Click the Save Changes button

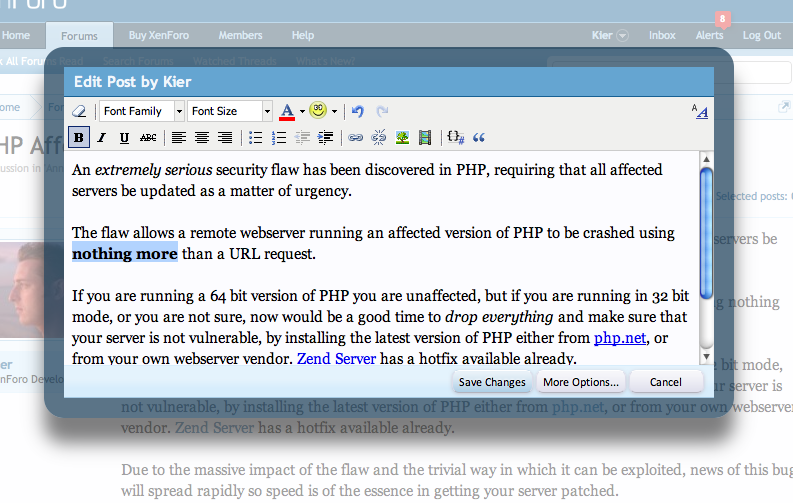click(x=492, y=382)
